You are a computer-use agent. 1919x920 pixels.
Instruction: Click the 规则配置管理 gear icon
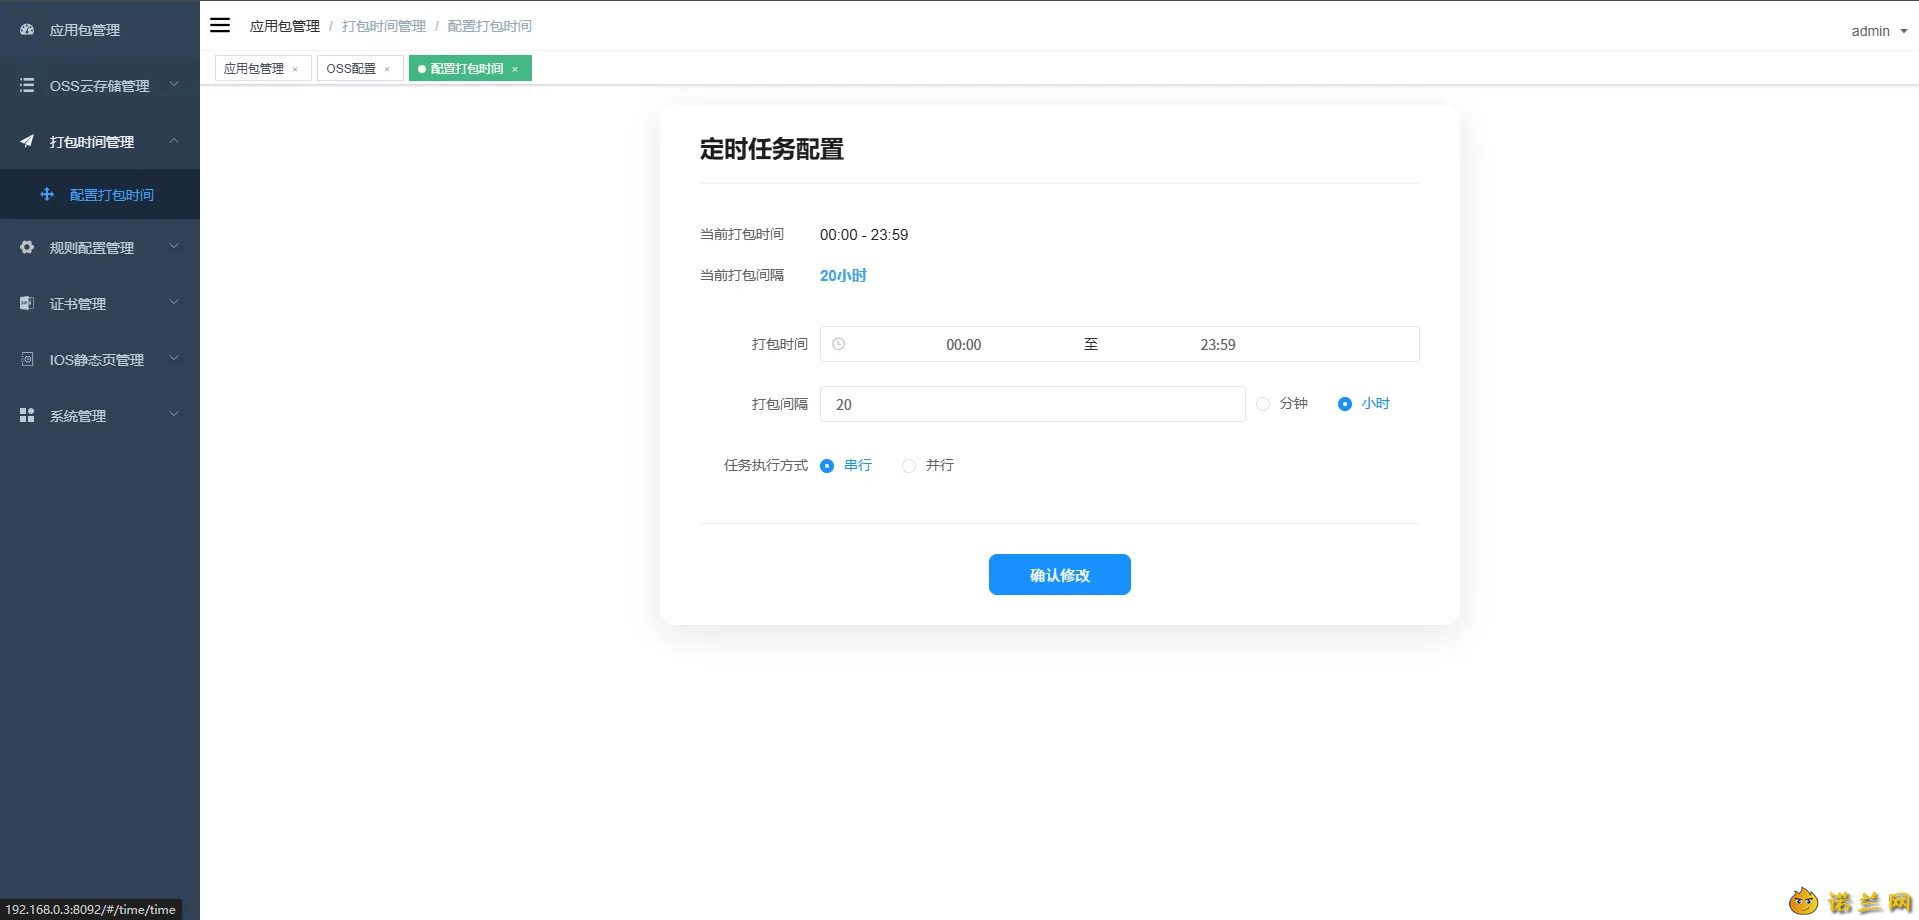coord(27,248)
